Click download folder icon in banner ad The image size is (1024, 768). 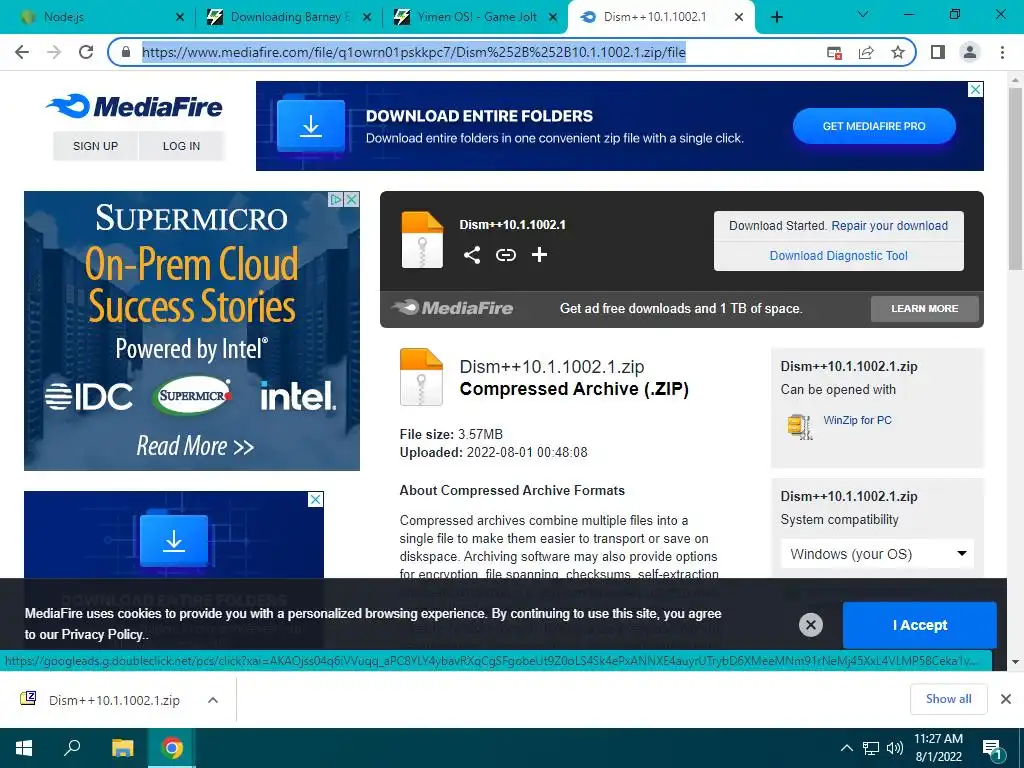[x=311, y=125]
